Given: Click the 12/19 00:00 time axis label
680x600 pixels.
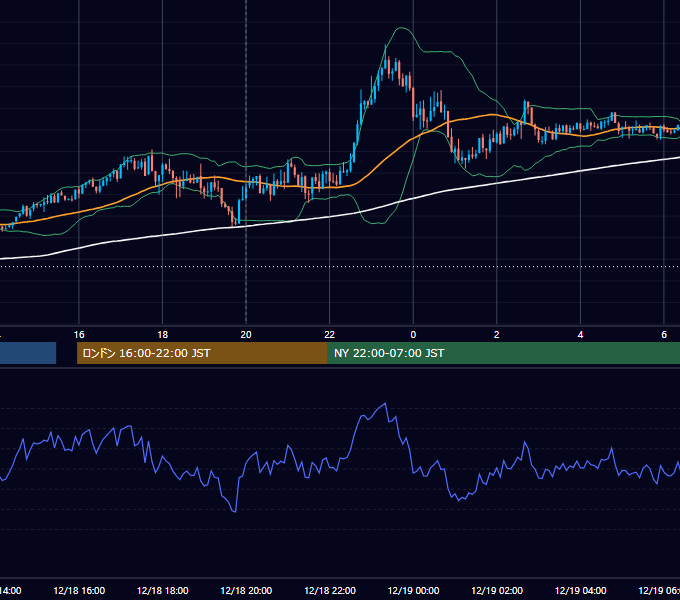Looking at the screenshot, I should (x=413, y=590).
